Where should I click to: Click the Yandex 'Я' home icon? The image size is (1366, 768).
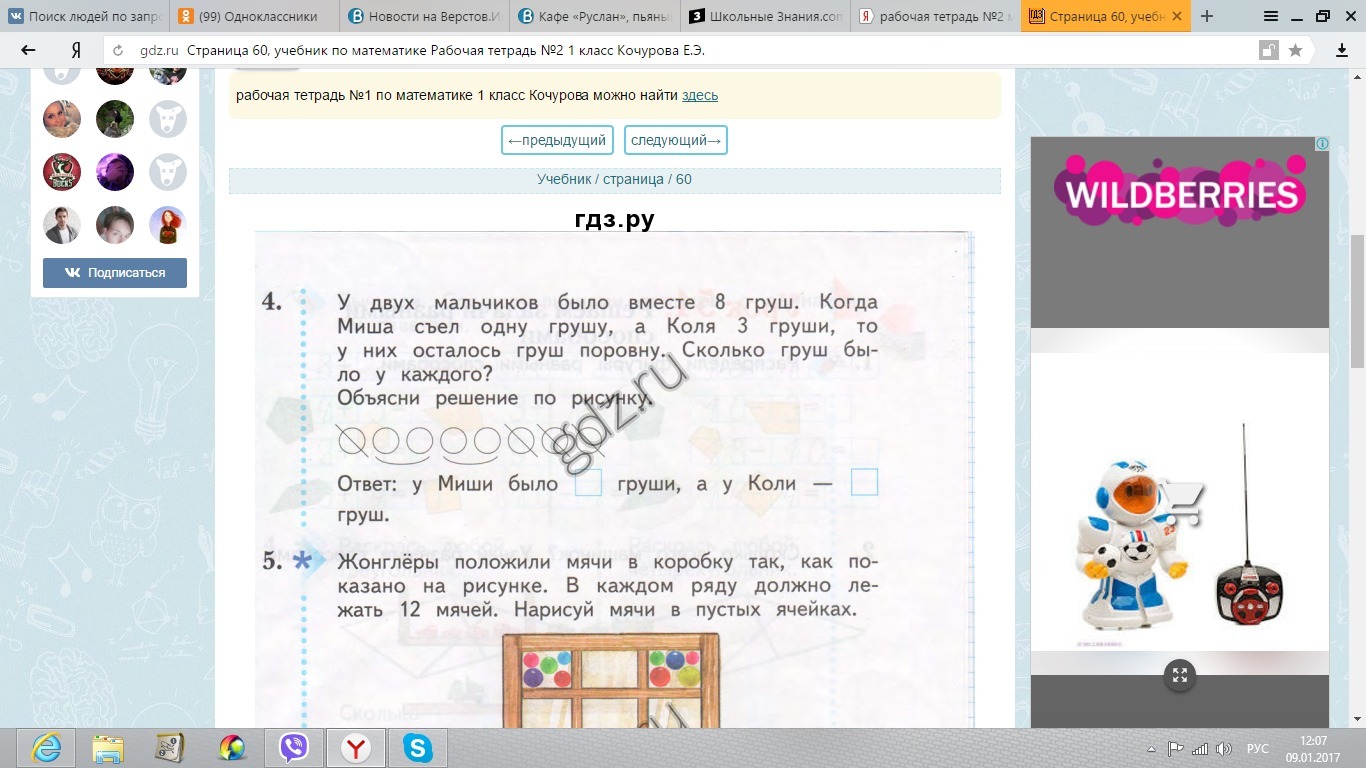(x=76, y=51)
